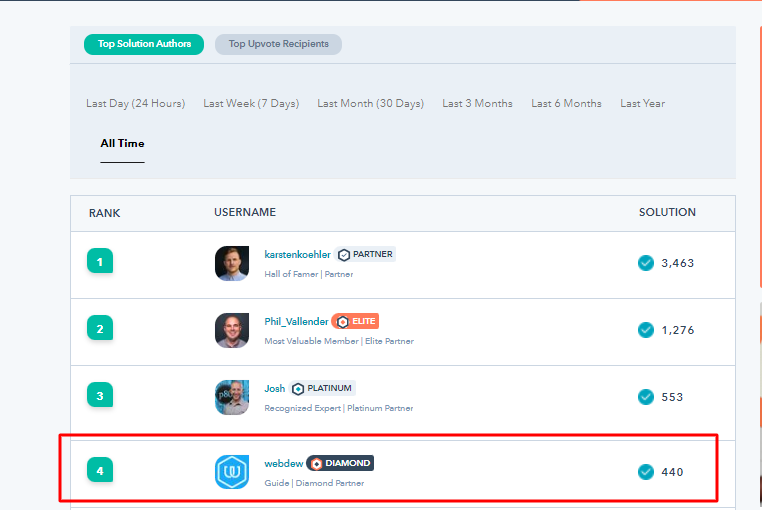Click the PARTNER badge next to karstenkoehler
Screen dimensions: 762x510
pos(365,254)
